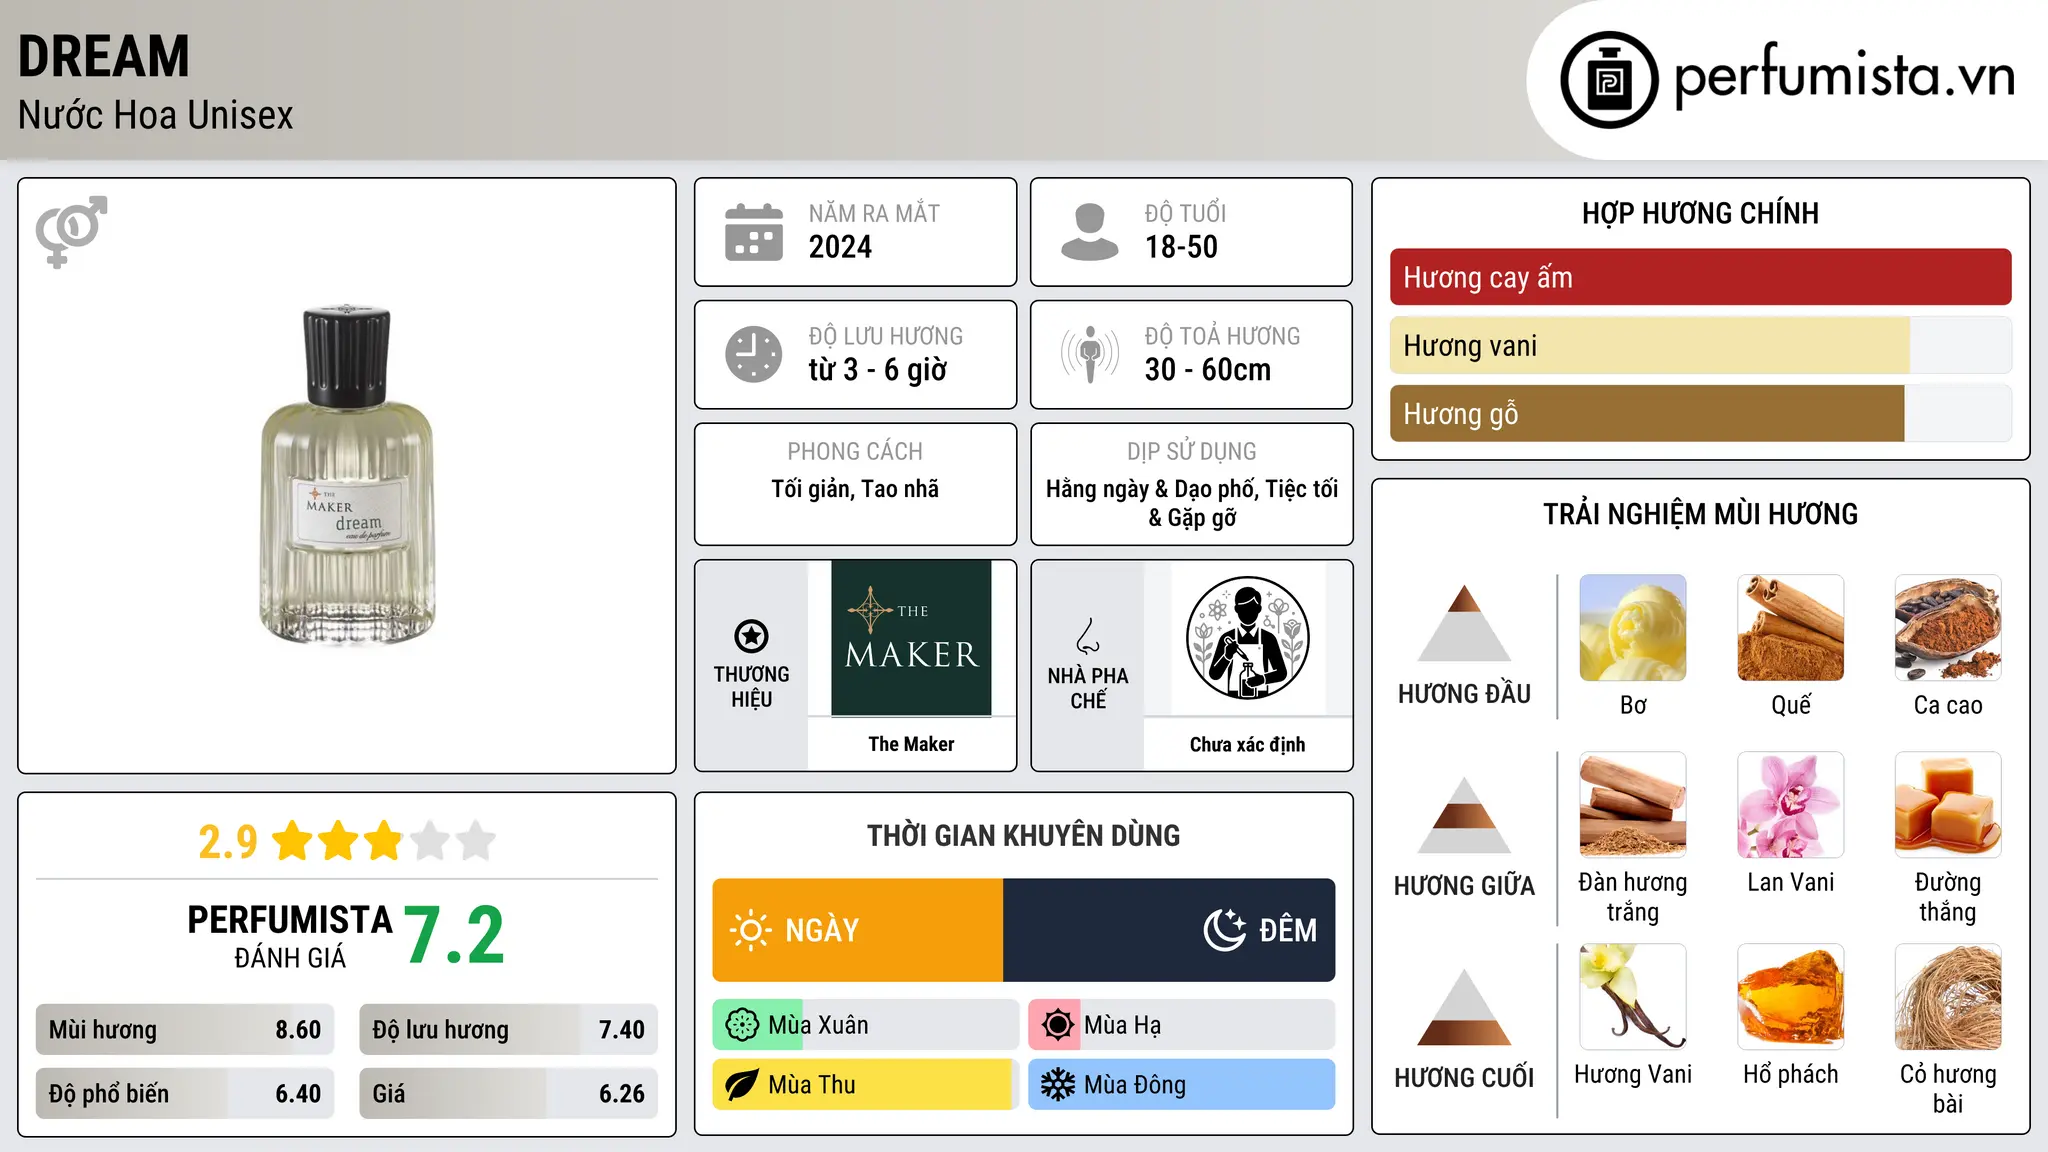Click the unisex gender symbol icon
Screen dimensions: 2048x1152
(71, 231)
